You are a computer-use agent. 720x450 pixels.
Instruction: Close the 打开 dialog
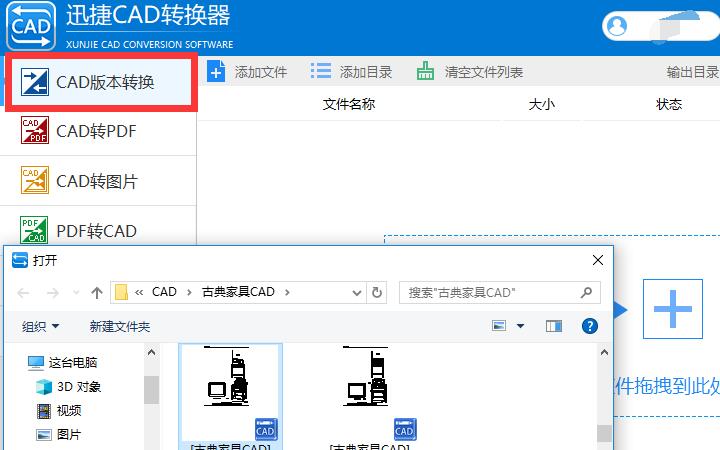click(598, 260)
